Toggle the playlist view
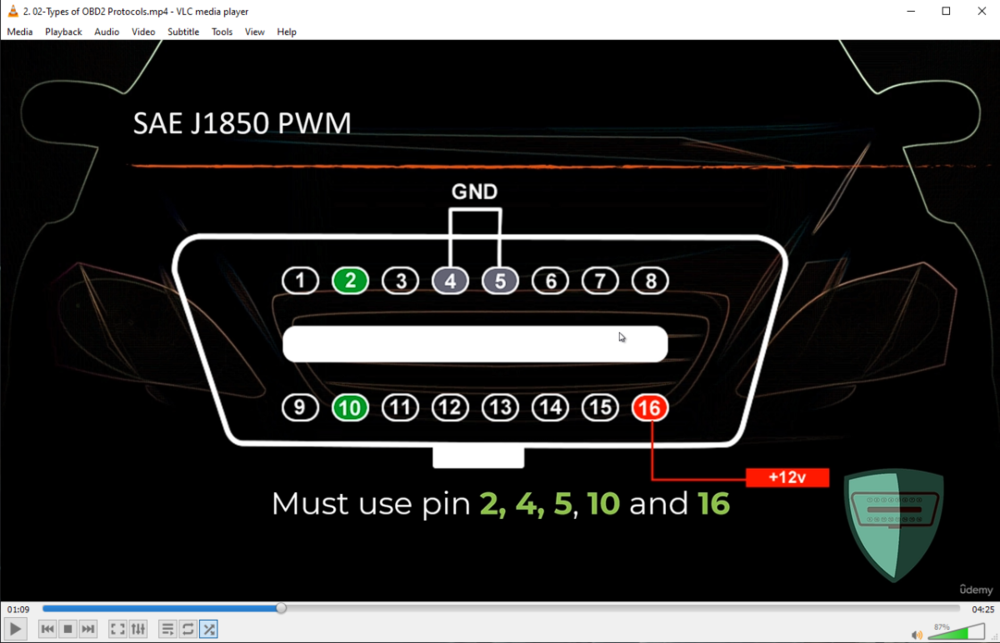 (167, 629)
